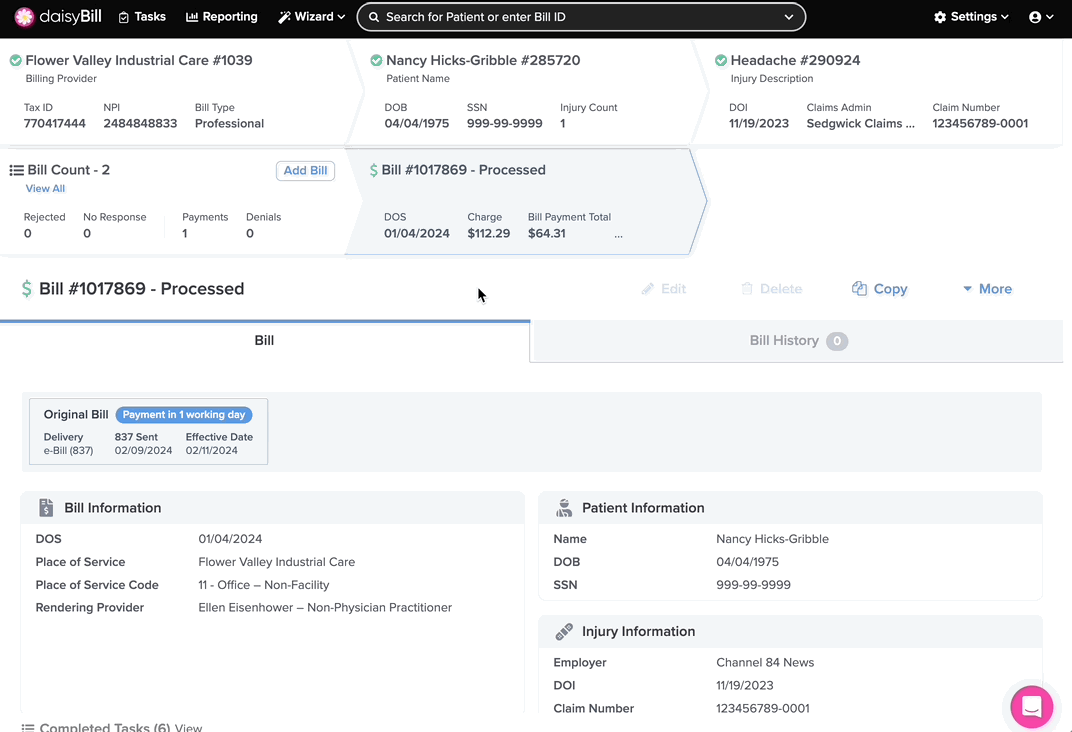Click the Charge amount $112.29
The image size is (1072, 732).
pyautogui.click(x=488, y=234)
